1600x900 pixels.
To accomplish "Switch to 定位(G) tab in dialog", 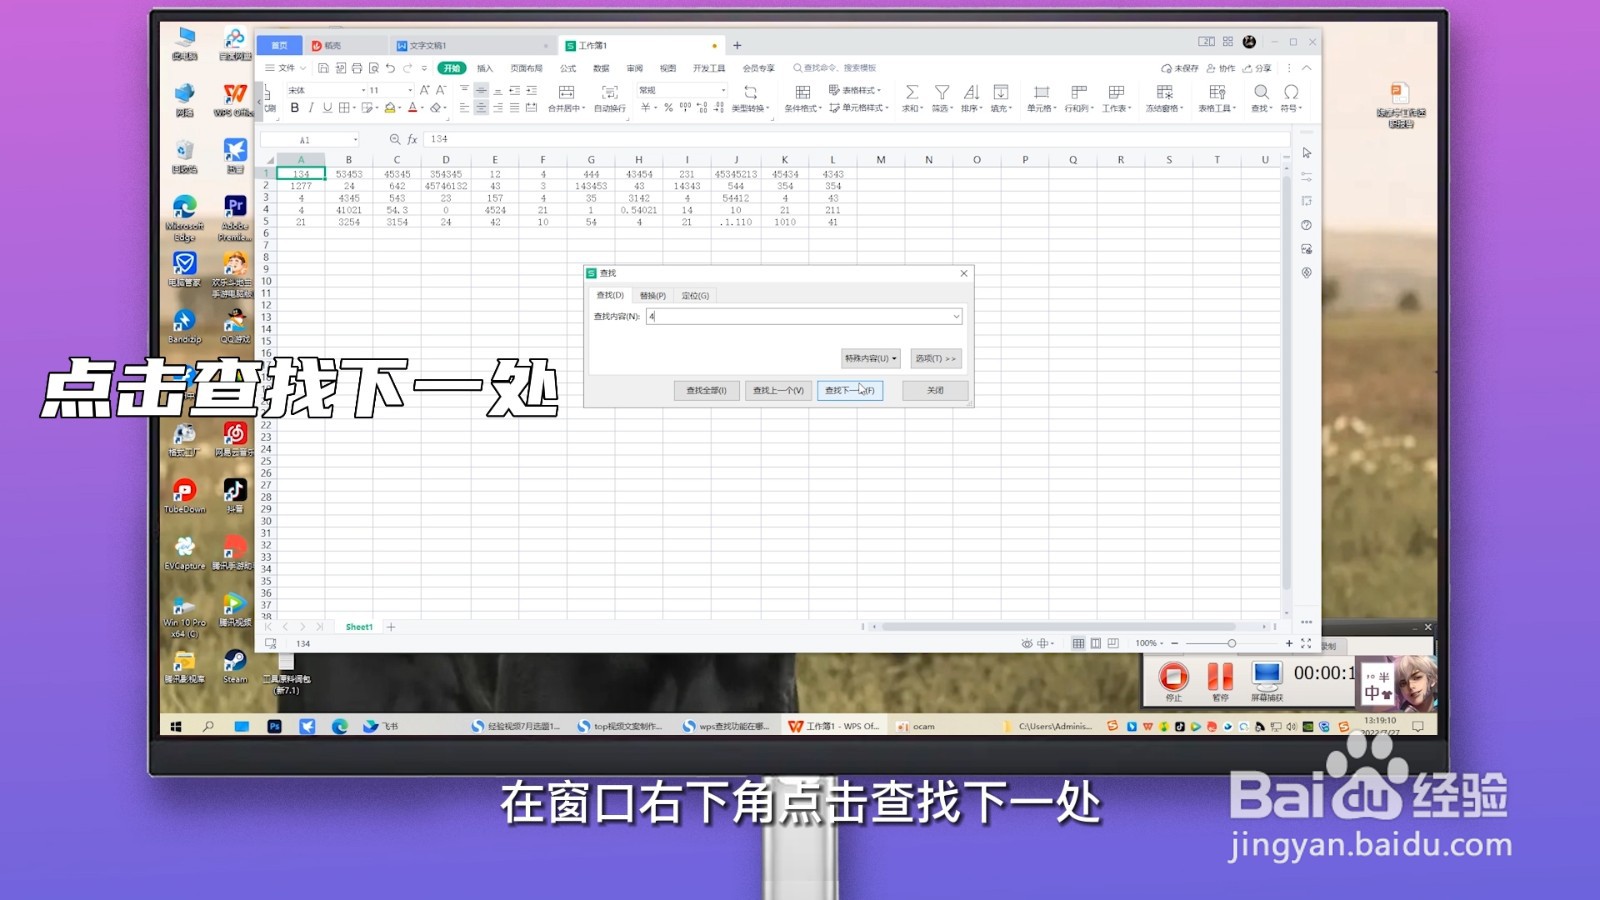I will tap(695, 295).
